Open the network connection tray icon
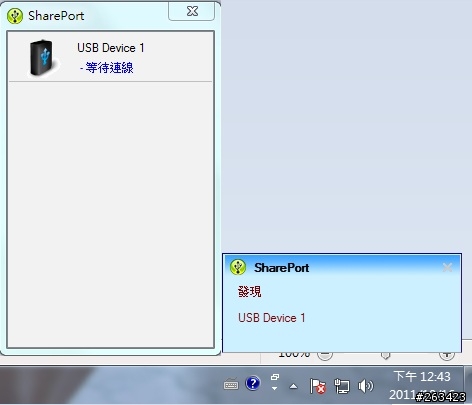Screen dimensions: 472x405 tap(342, 386)
